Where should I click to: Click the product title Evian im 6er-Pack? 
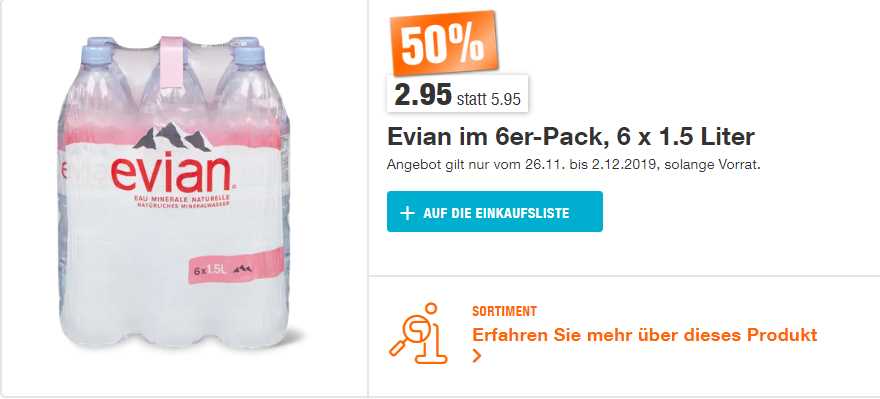point(571,136)
